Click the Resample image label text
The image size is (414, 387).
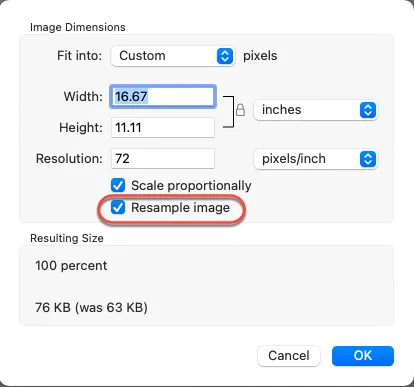point(180,208)
